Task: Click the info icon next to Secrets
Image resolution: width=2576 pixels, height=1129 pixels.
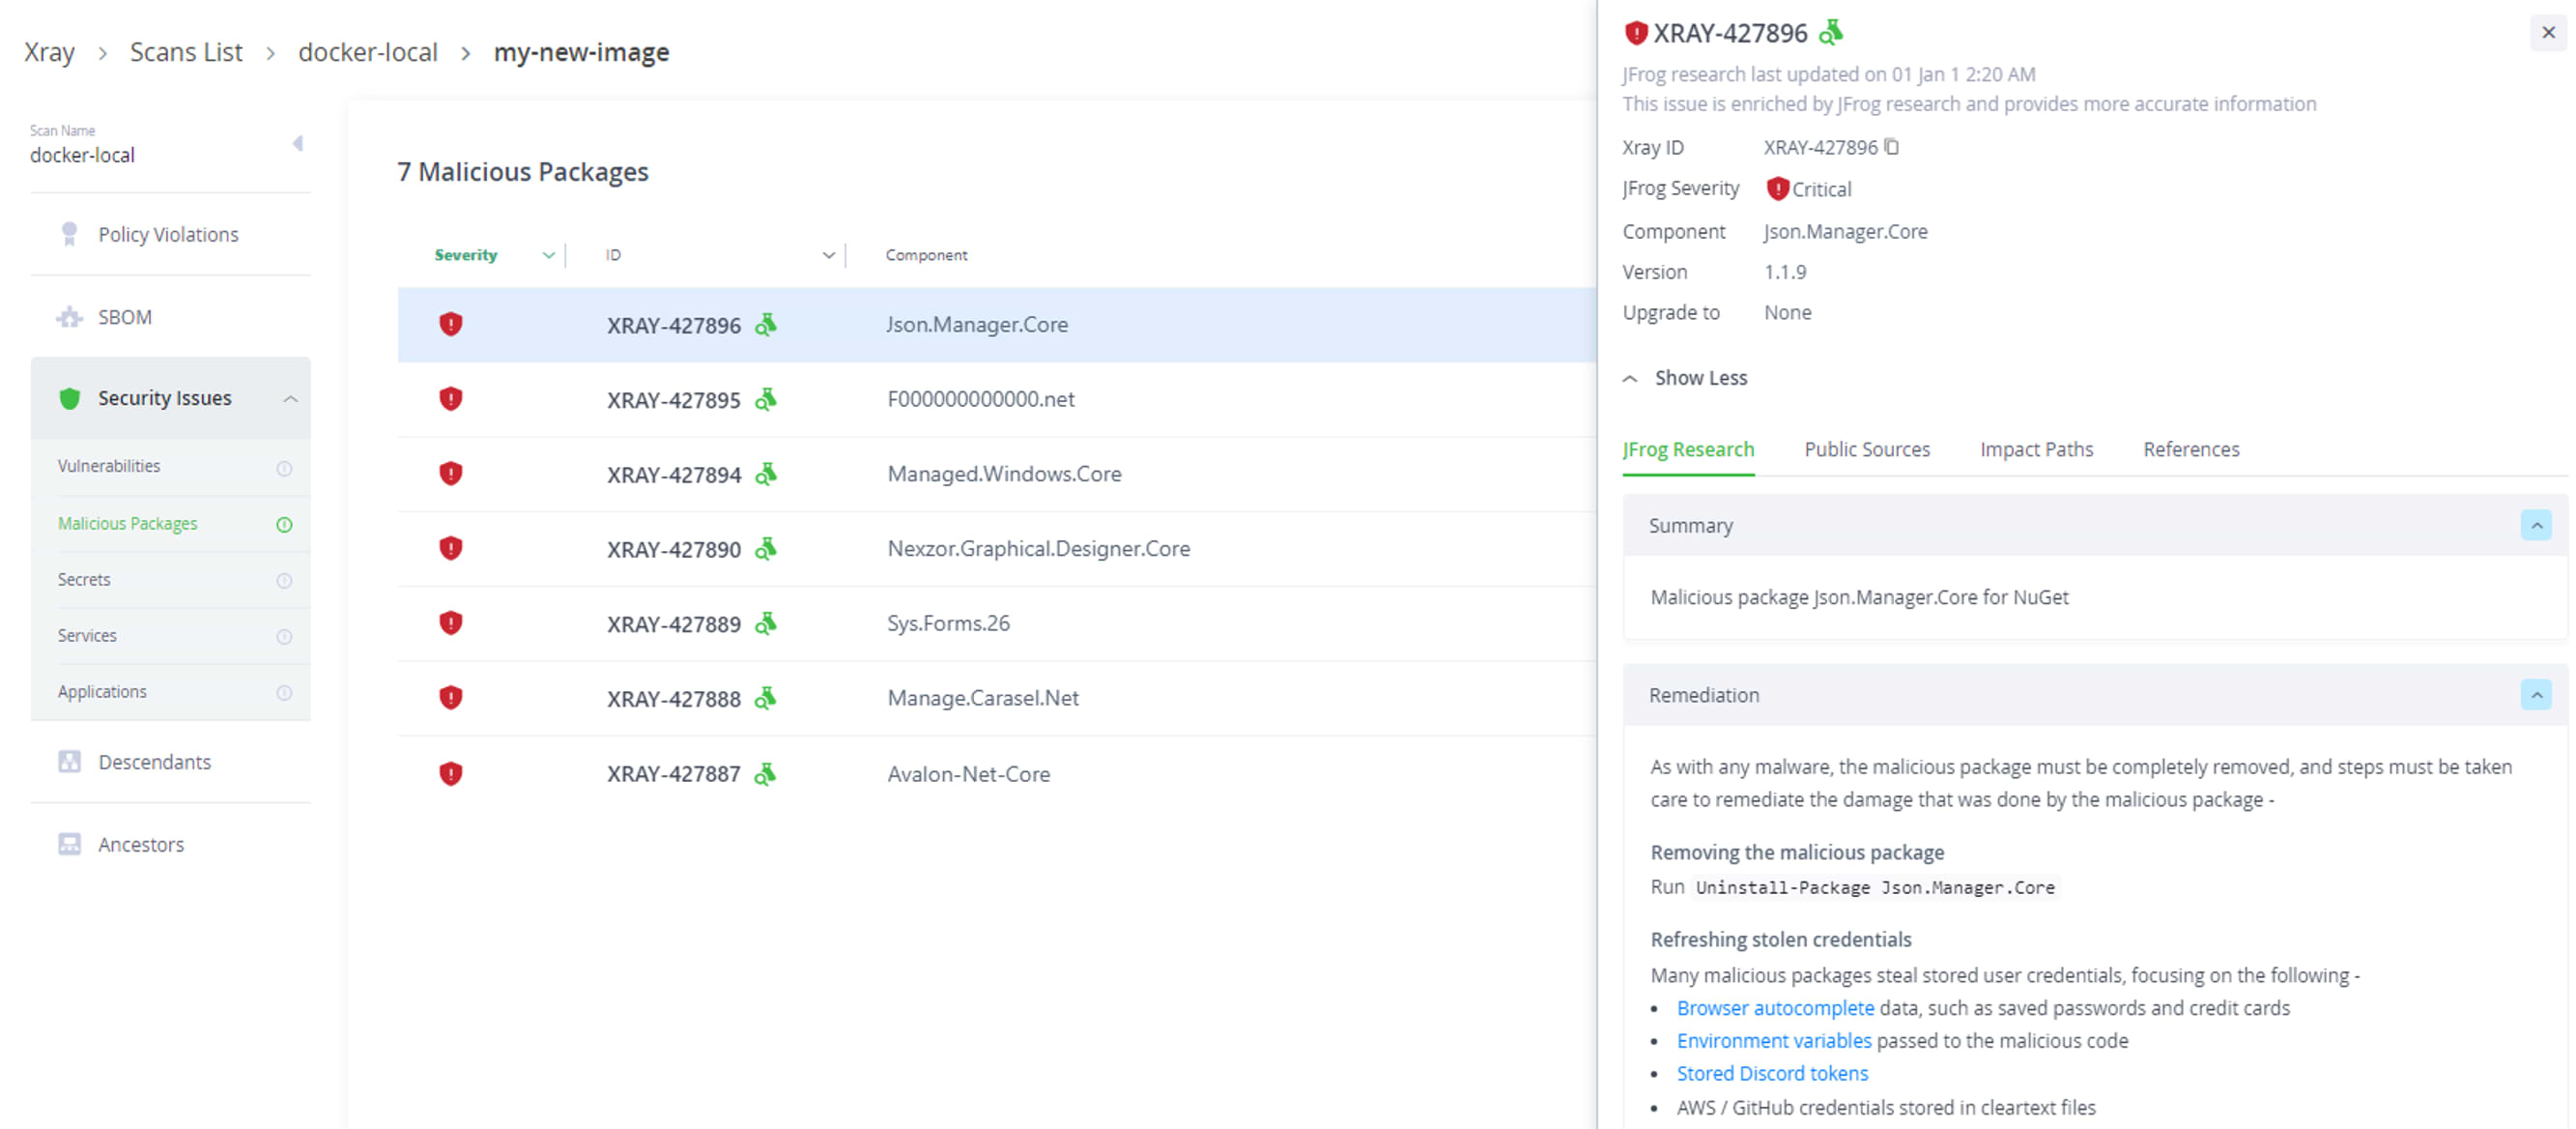Action: coord(284,580)
